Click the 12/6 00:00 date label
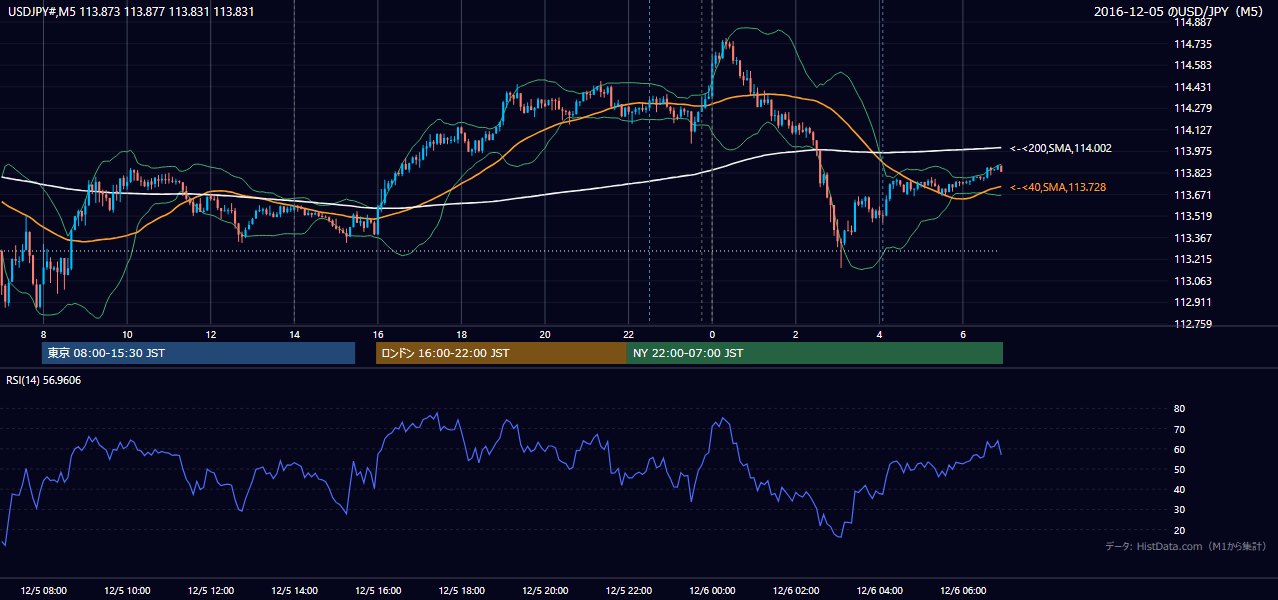 coord(713,591)
